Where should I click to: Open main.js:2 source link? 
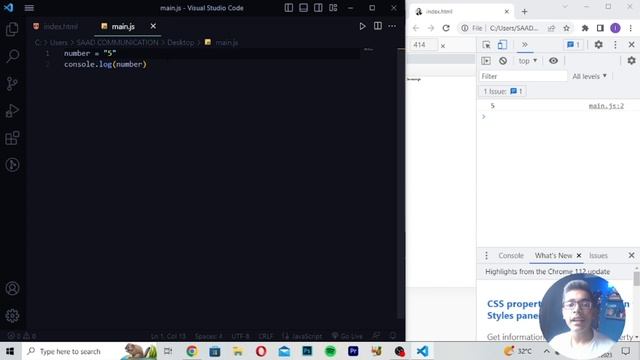[606, 106]
